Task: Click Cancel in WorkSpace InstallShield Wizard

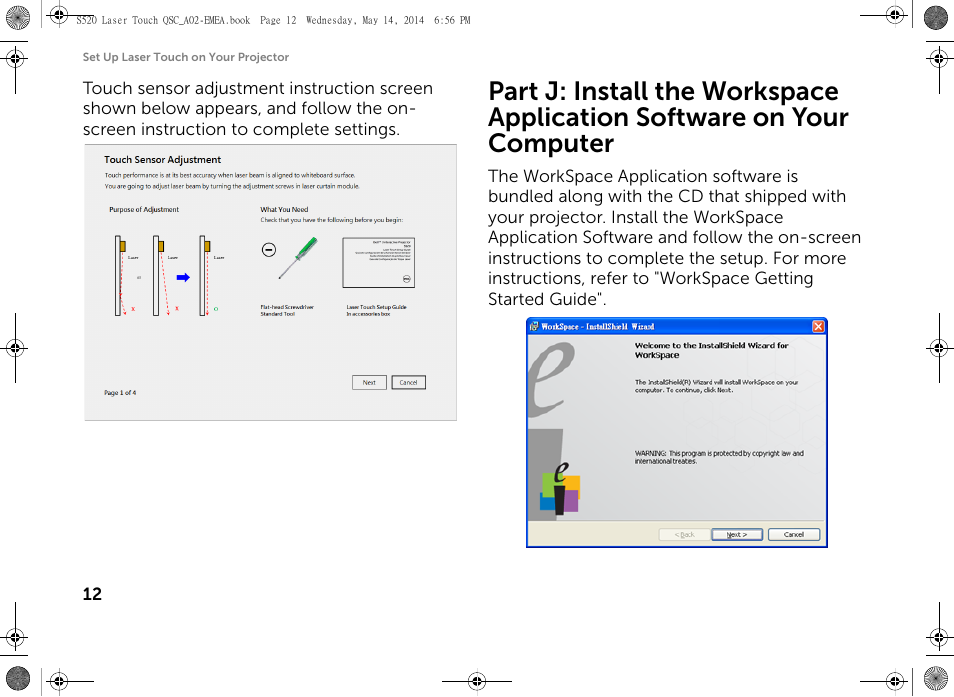Action: [793, 535]
